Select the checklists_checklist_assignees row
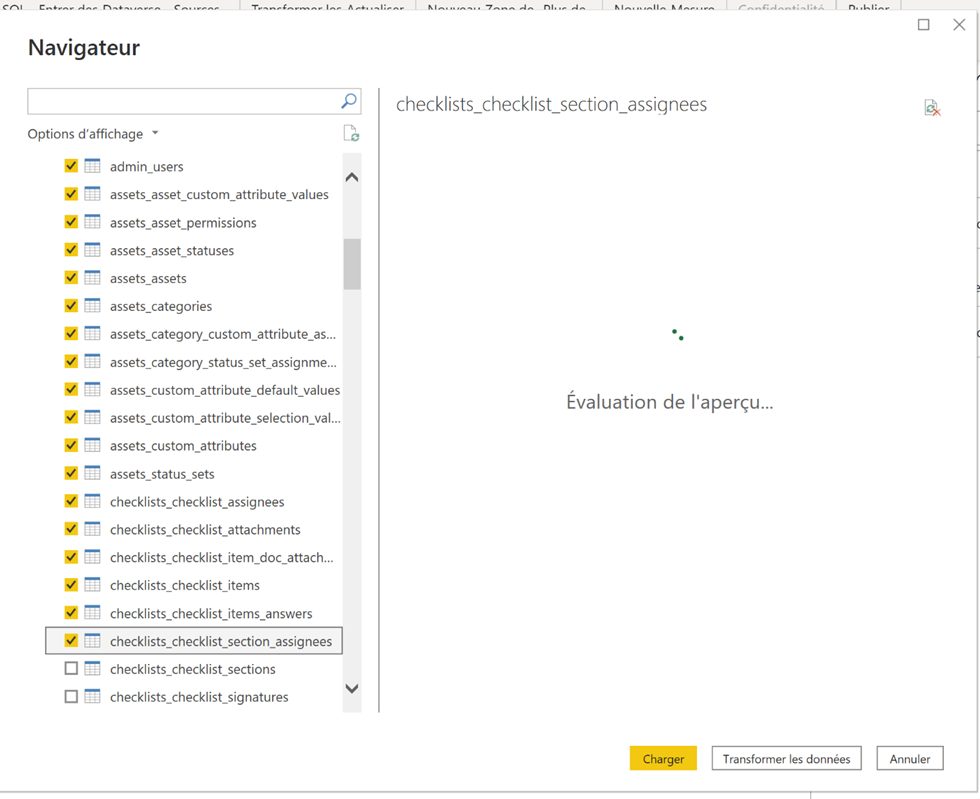Screen dimensions: 980x799 click(x=194, y=501)
